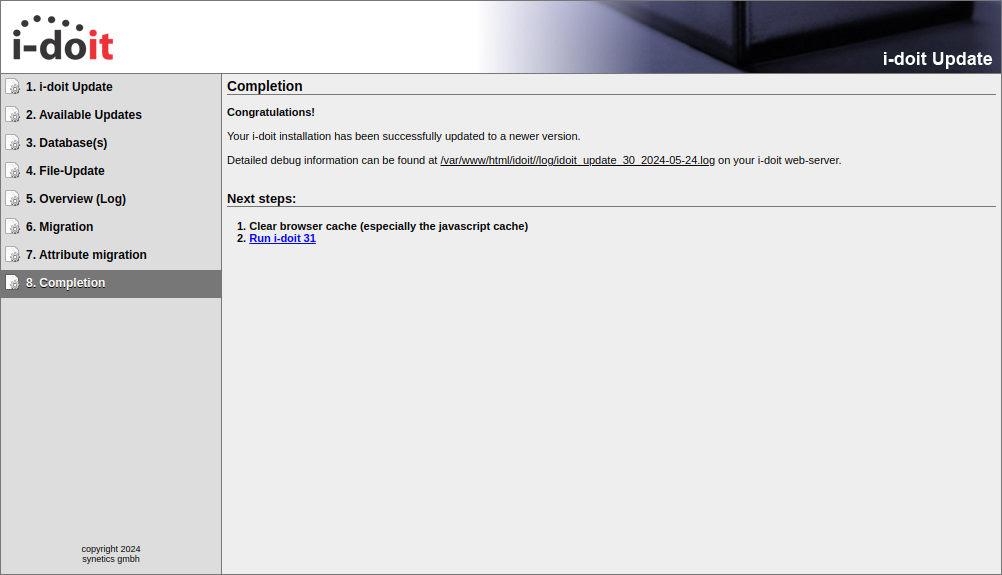
Task: Click the icon beside Overview (Log) step
Action: pos(13,199)
